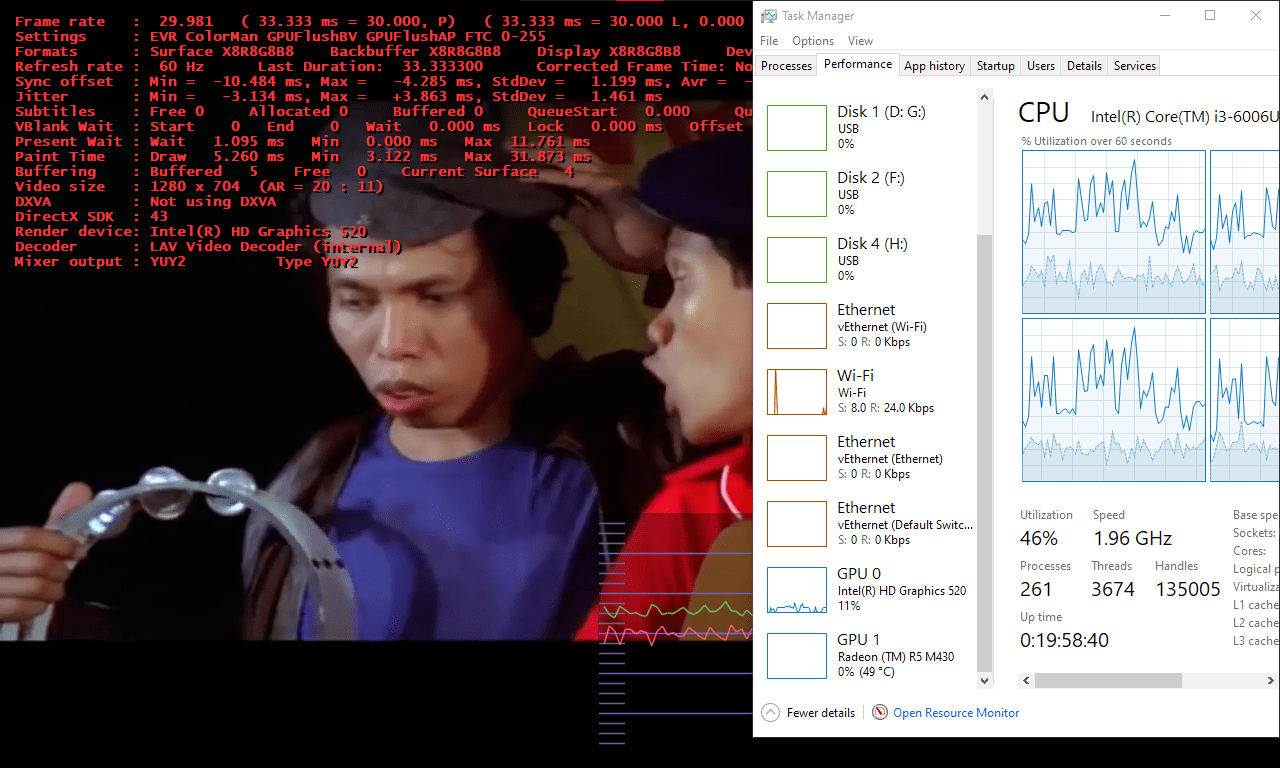Select the Disk 1 (D: G:) graph icon

tap(796, 127)
